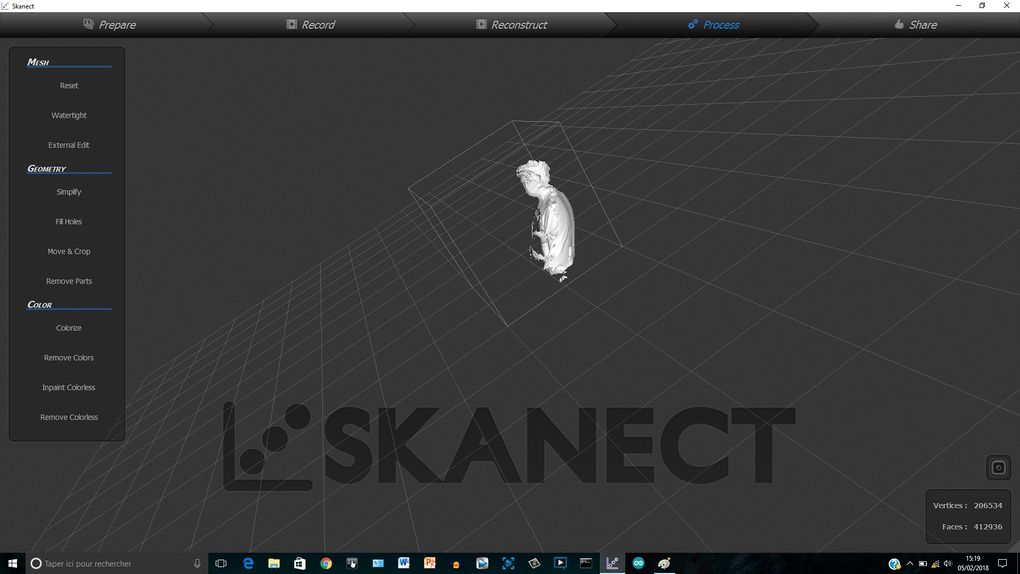Viewport: 1020px width, 574px height.
Task: Click Colorize in the Color section
Action: click(69, 328)
